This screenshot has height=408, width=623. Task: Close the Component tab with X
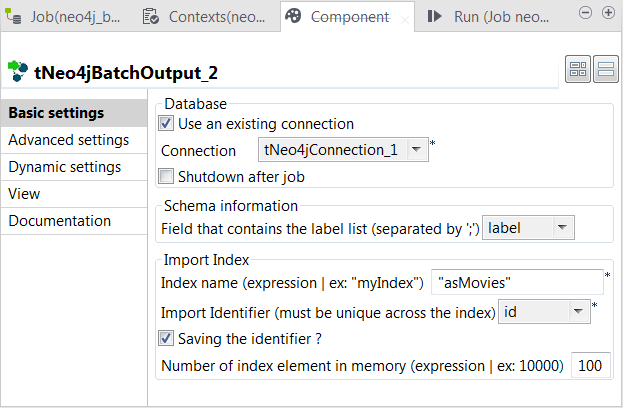point(405,19)
